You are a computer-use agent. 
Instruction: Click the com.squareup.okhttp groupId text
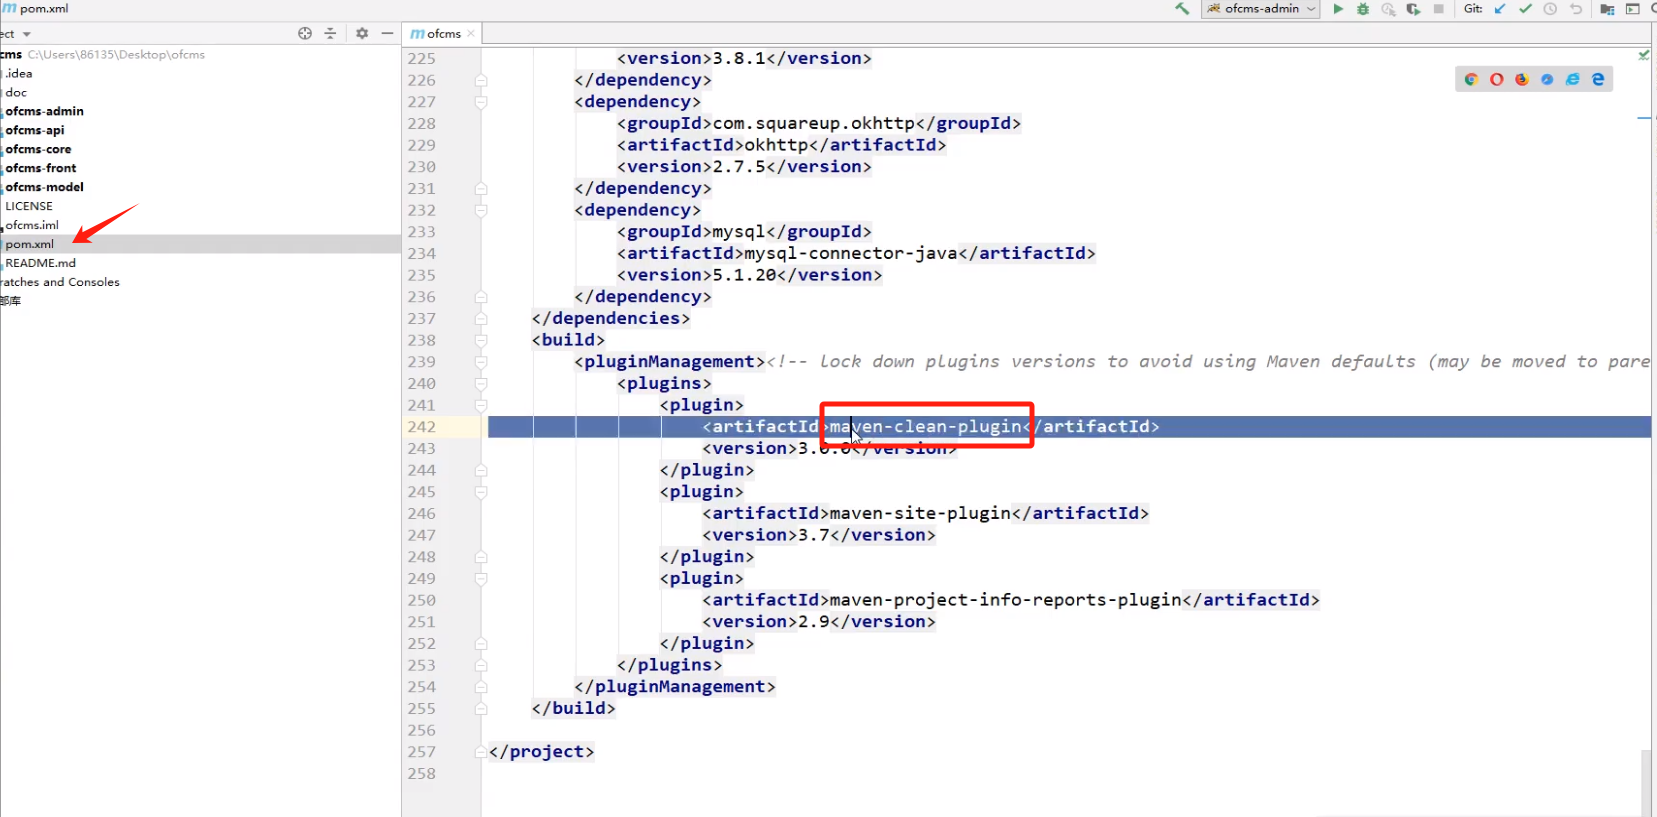click(x=814, y=124)
